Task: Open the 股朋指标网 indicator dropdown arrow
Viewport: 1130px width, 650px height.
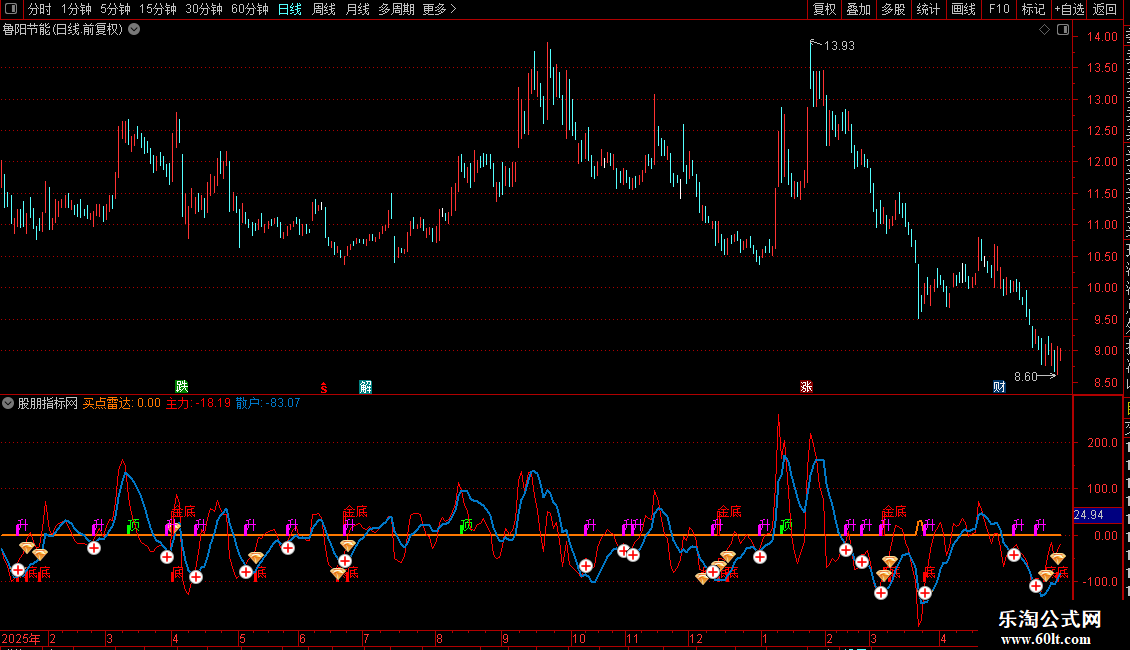Action: point(8,404)
